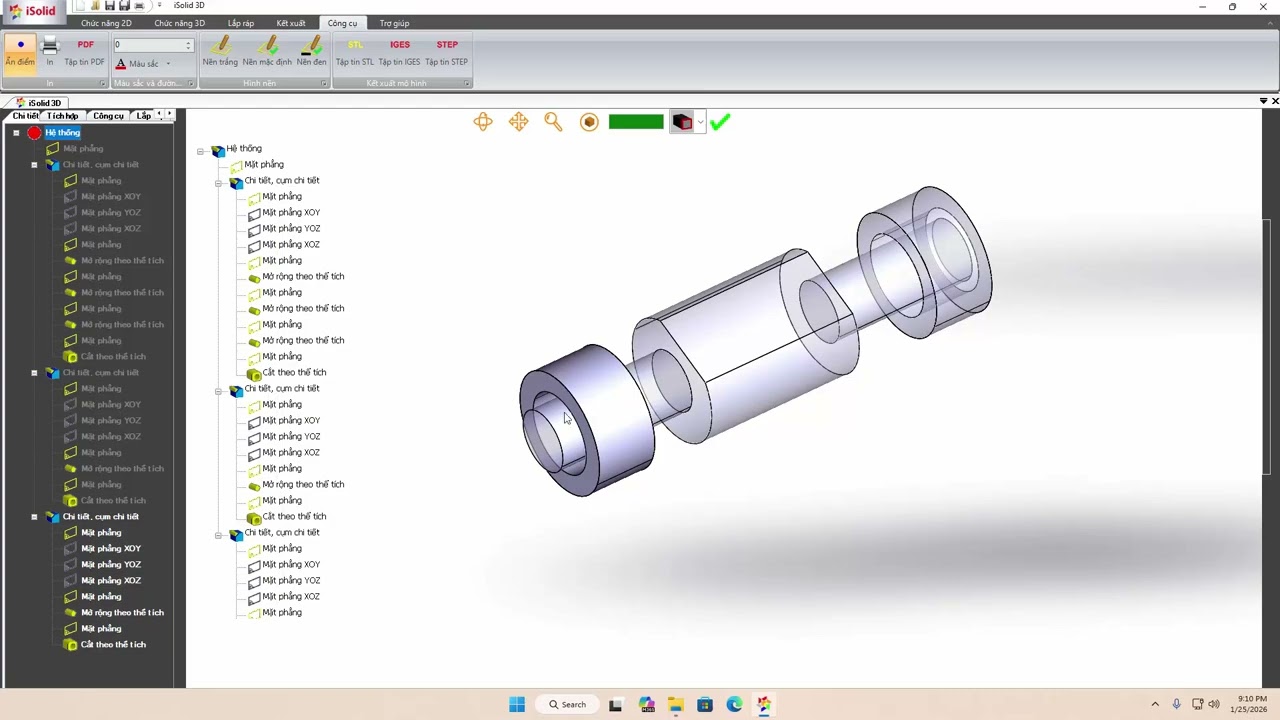Open the Chức năng 3D ribbon tab
The width and height of the screenshot is (1280, 720).
click(179, 23)
